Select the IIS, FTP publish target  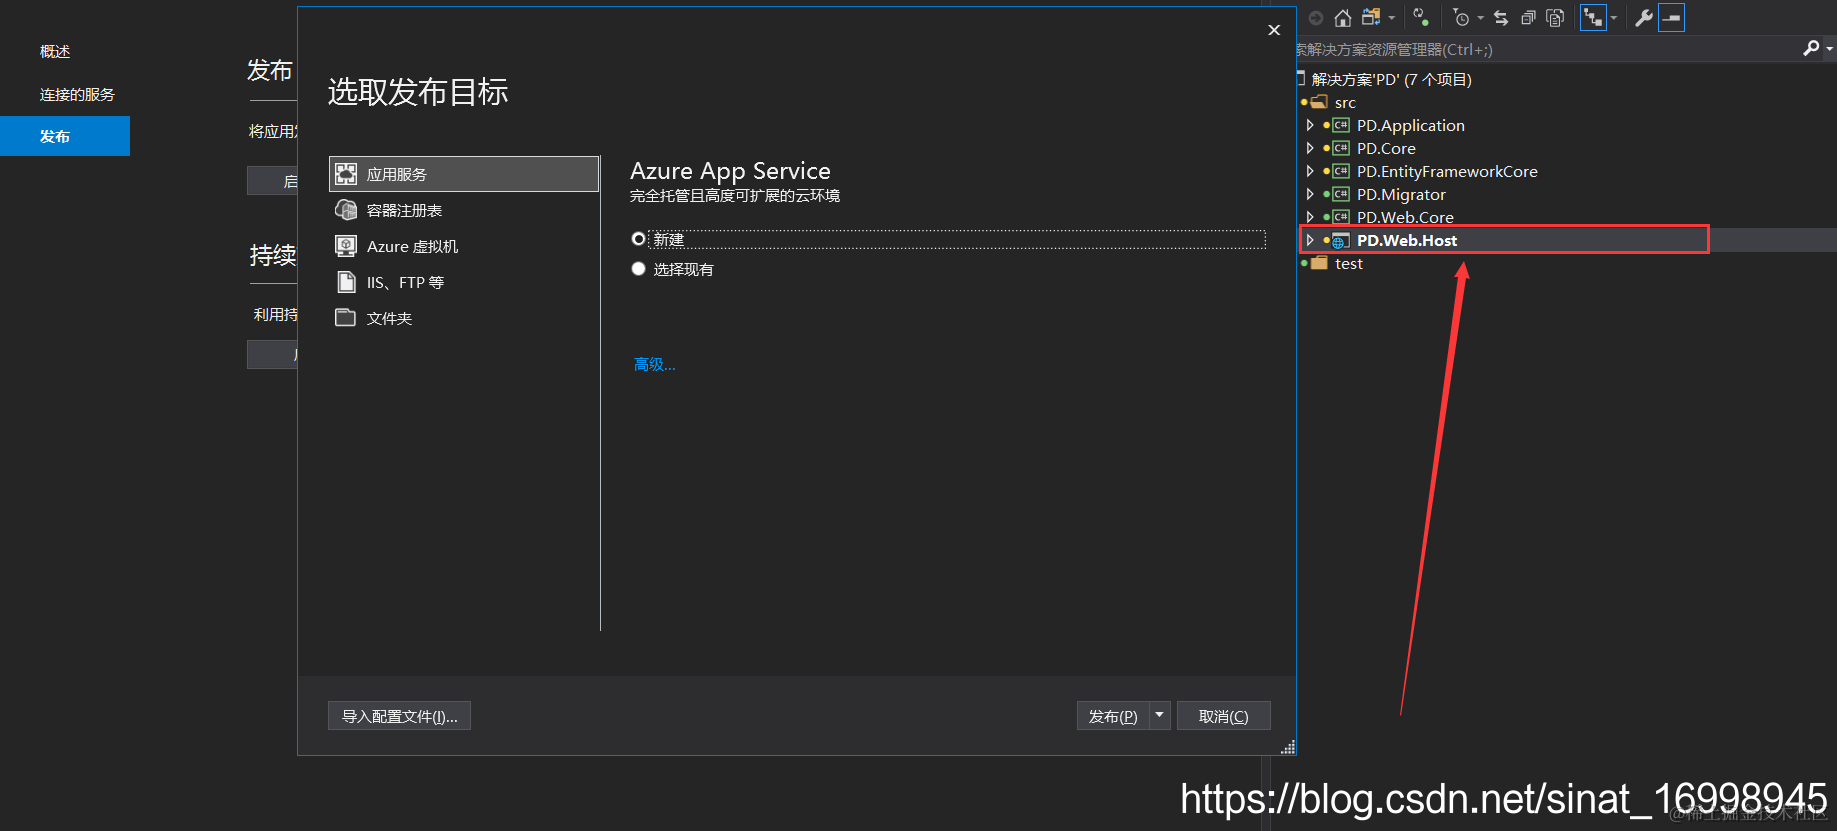pos(464,282)
